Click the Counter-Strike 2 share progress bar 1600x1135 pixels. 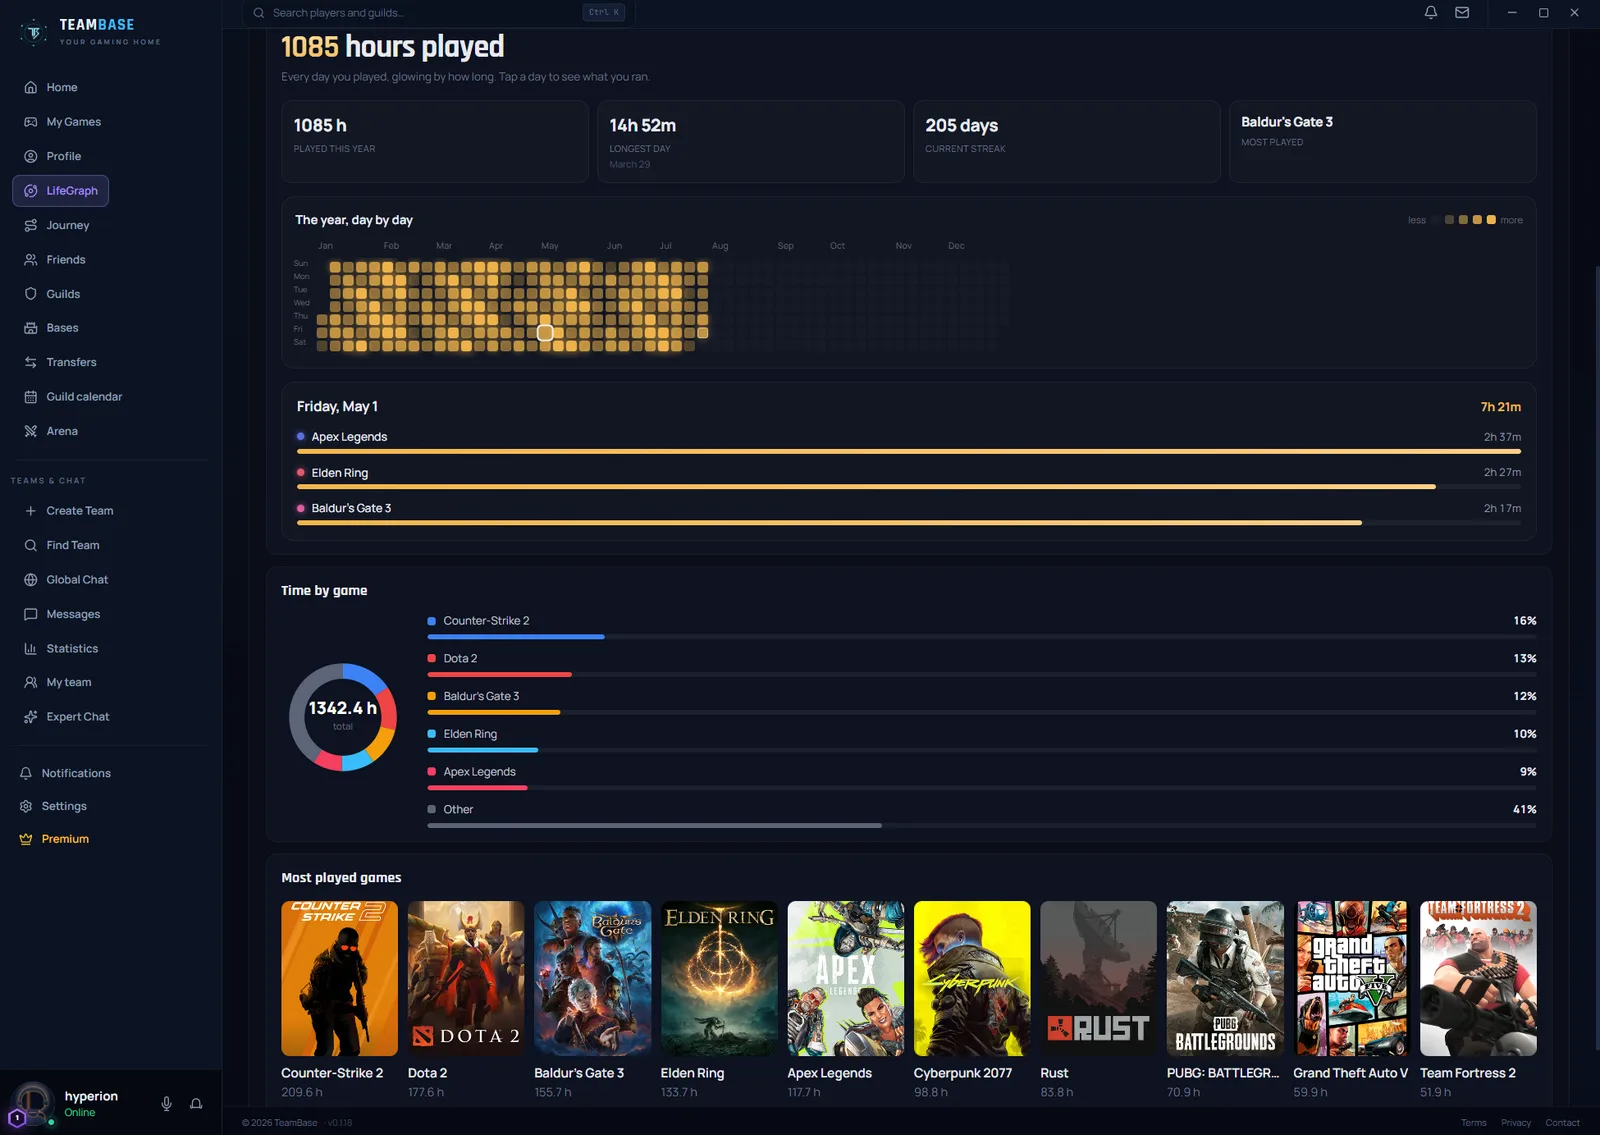click(x=982, y=637)
